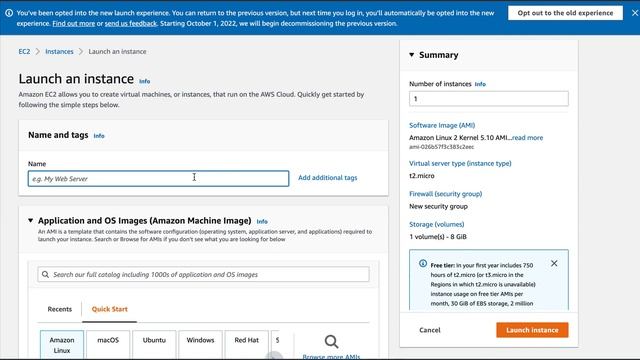Open Info link next to Name and tags
640x360 pixels.
99,136
